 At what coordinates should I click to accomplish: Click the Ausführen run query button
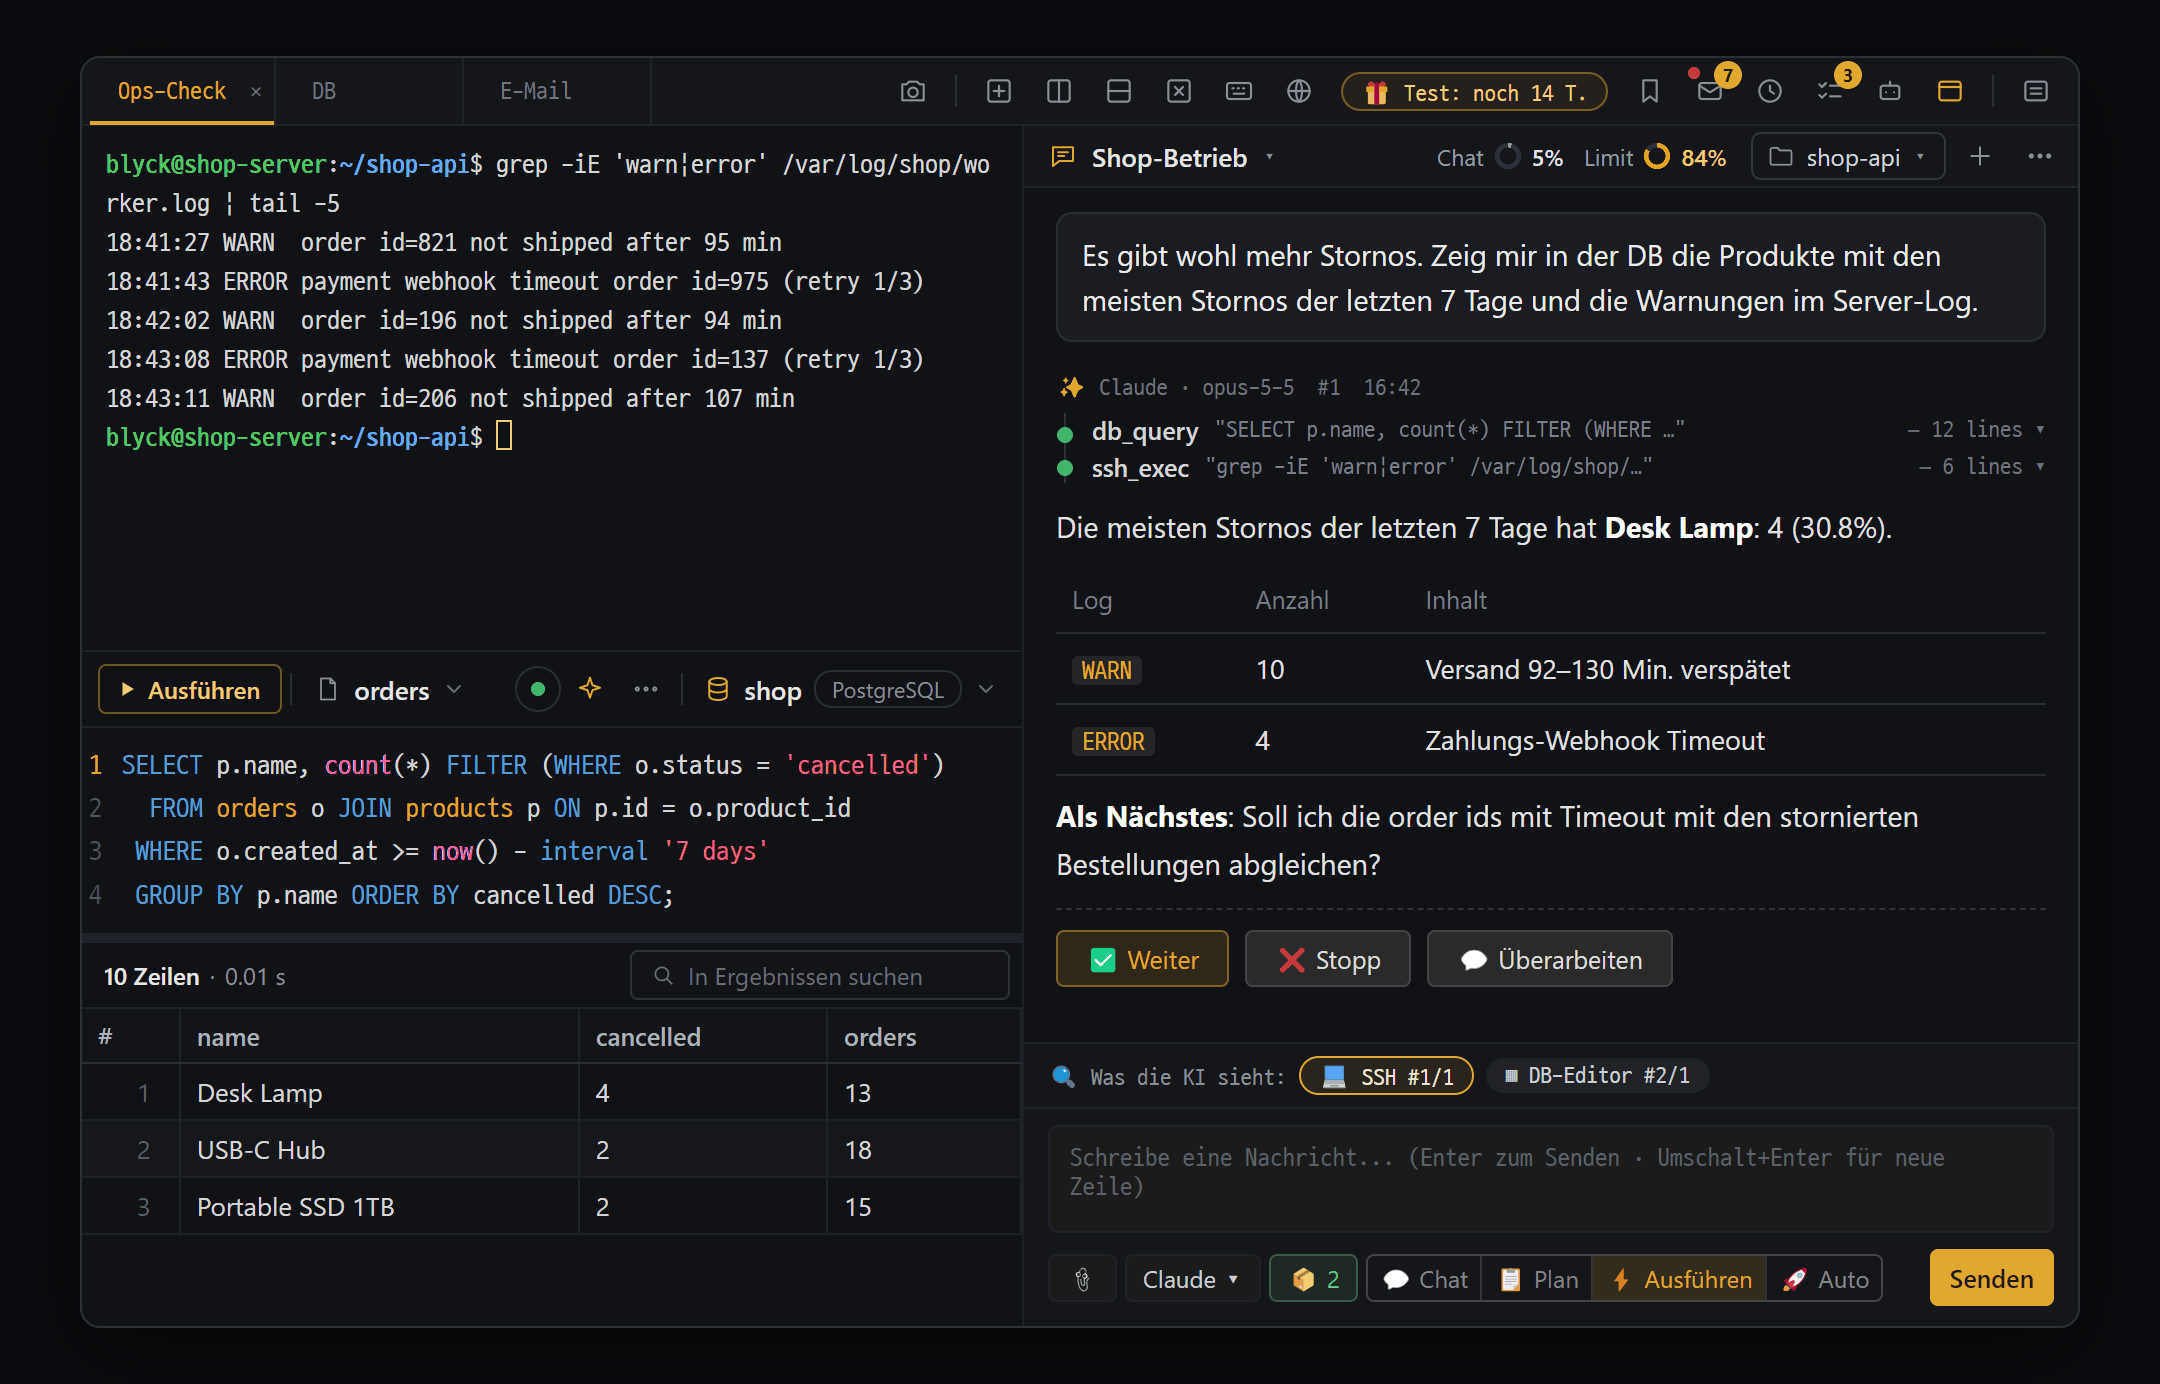(x=190, y=689)
